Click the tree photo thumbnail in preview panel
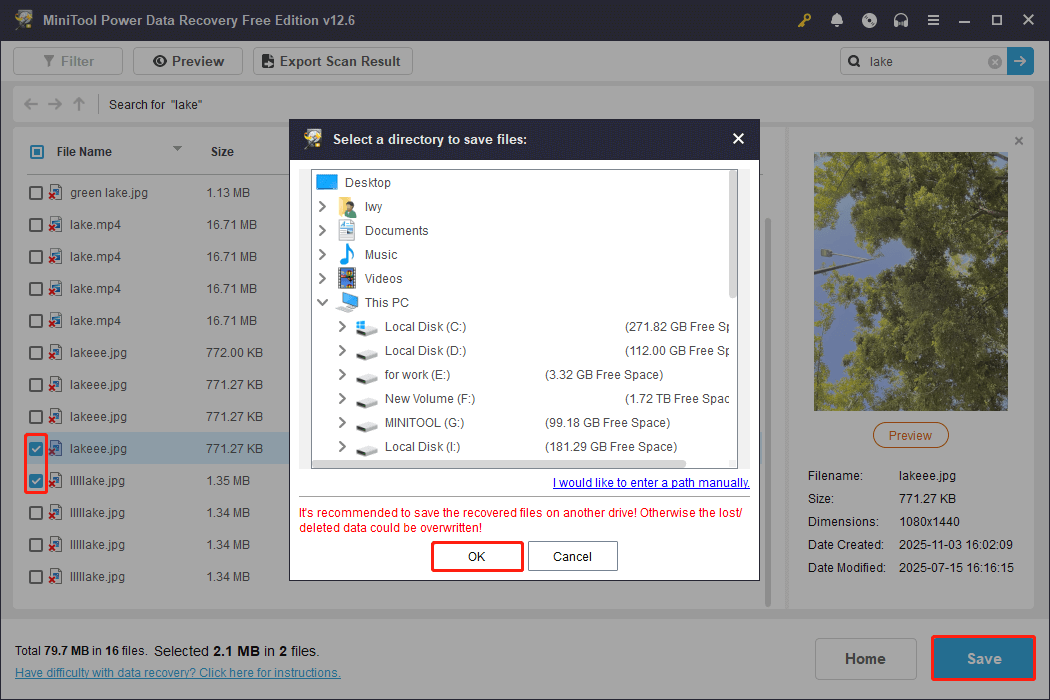 click(910, 281)
